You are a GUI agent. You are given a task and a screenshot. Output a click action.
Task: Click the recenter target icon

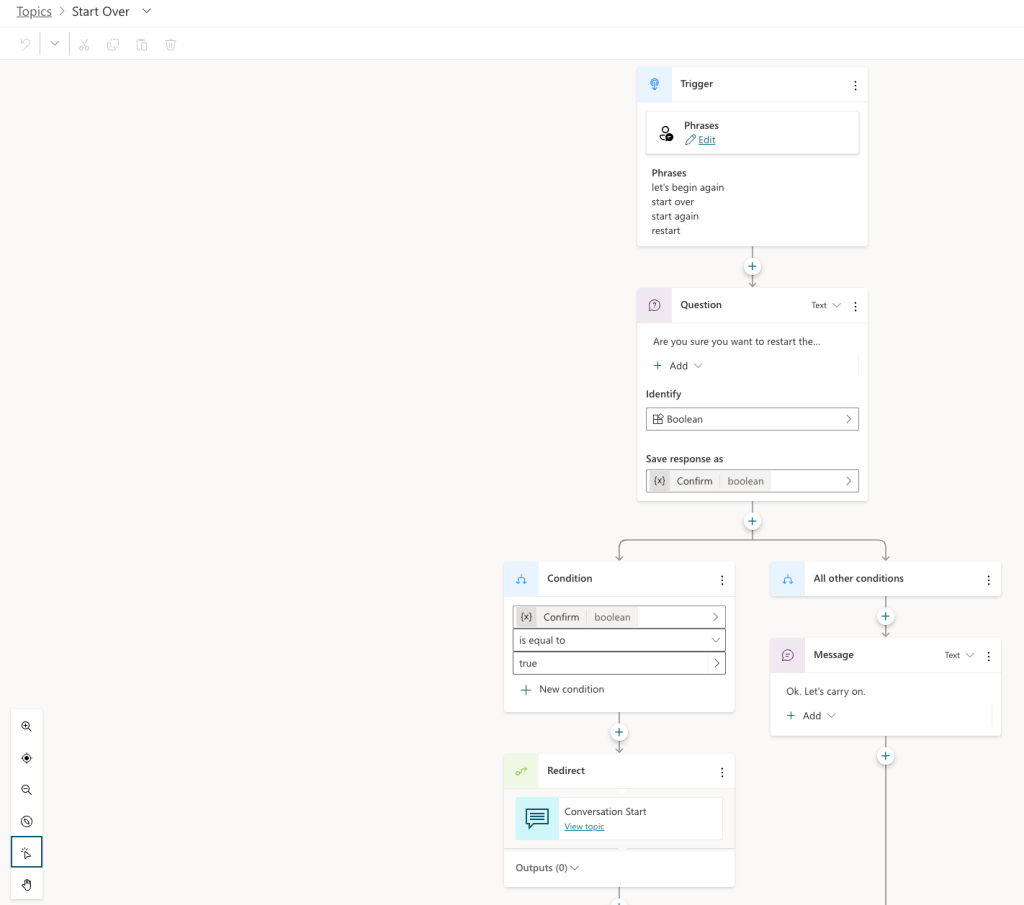[x=27, y=758]
